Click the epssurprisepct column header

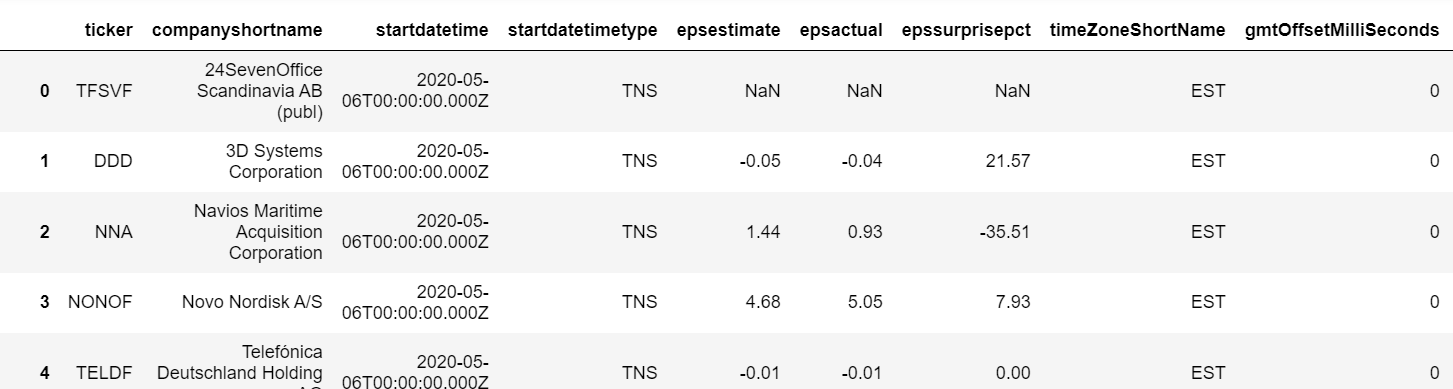[966, 30]
